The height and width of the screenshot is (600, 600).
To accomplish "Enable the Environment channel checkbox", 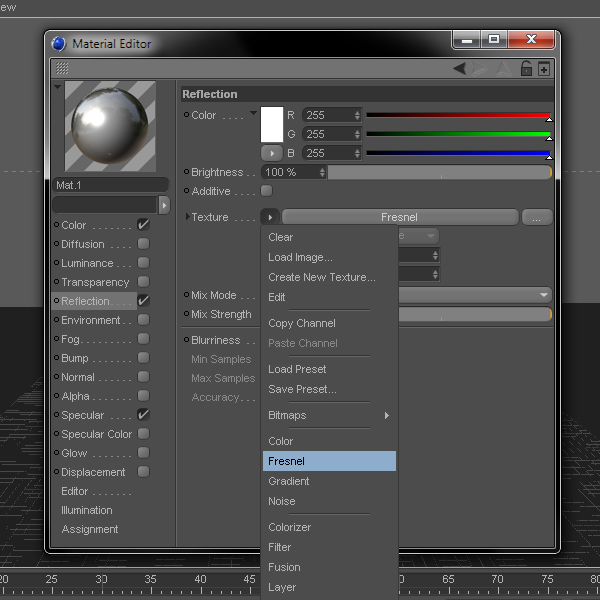I will click(143, 320).
